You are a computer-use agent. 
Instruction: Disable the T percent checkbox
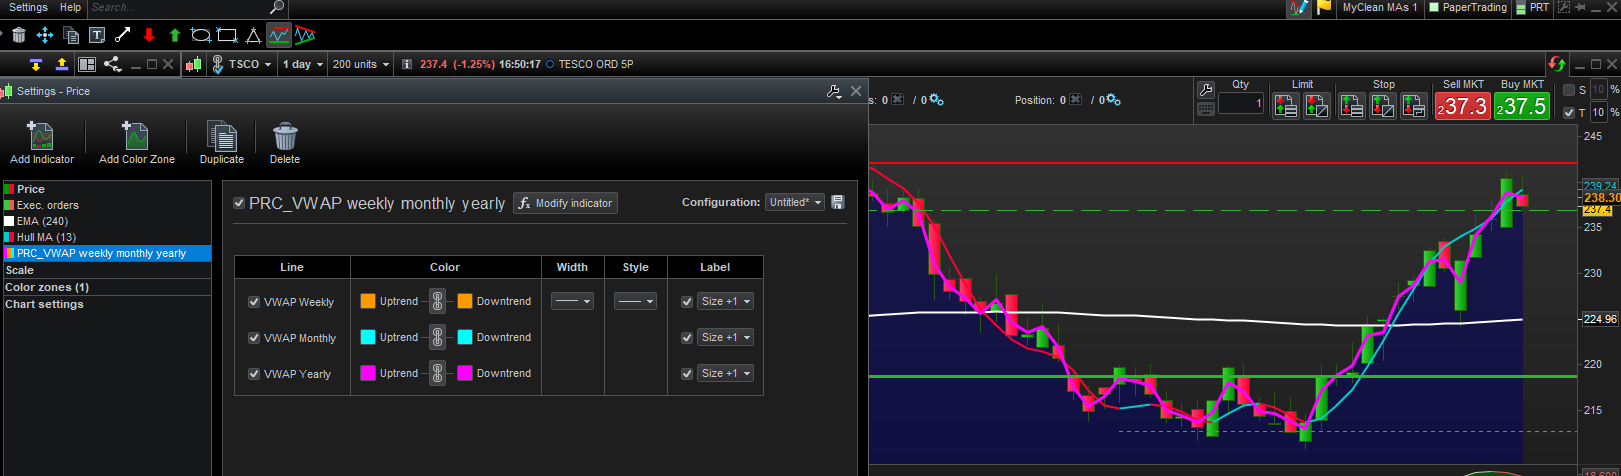tap(1569, 112)
